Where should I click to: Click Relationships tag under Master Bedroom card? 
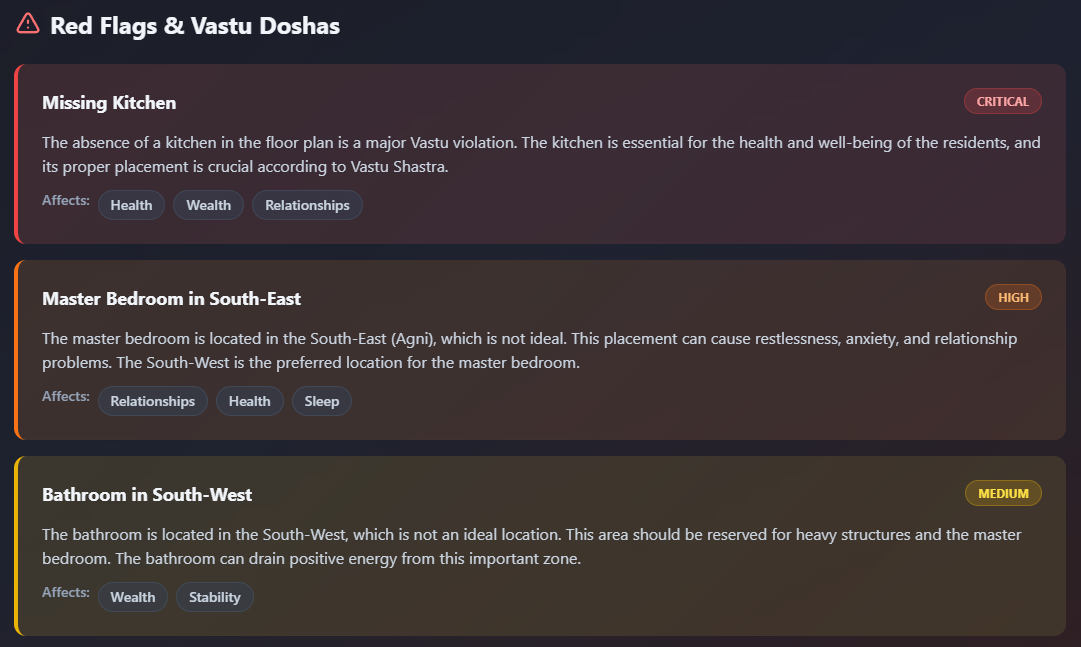point(152,401)
